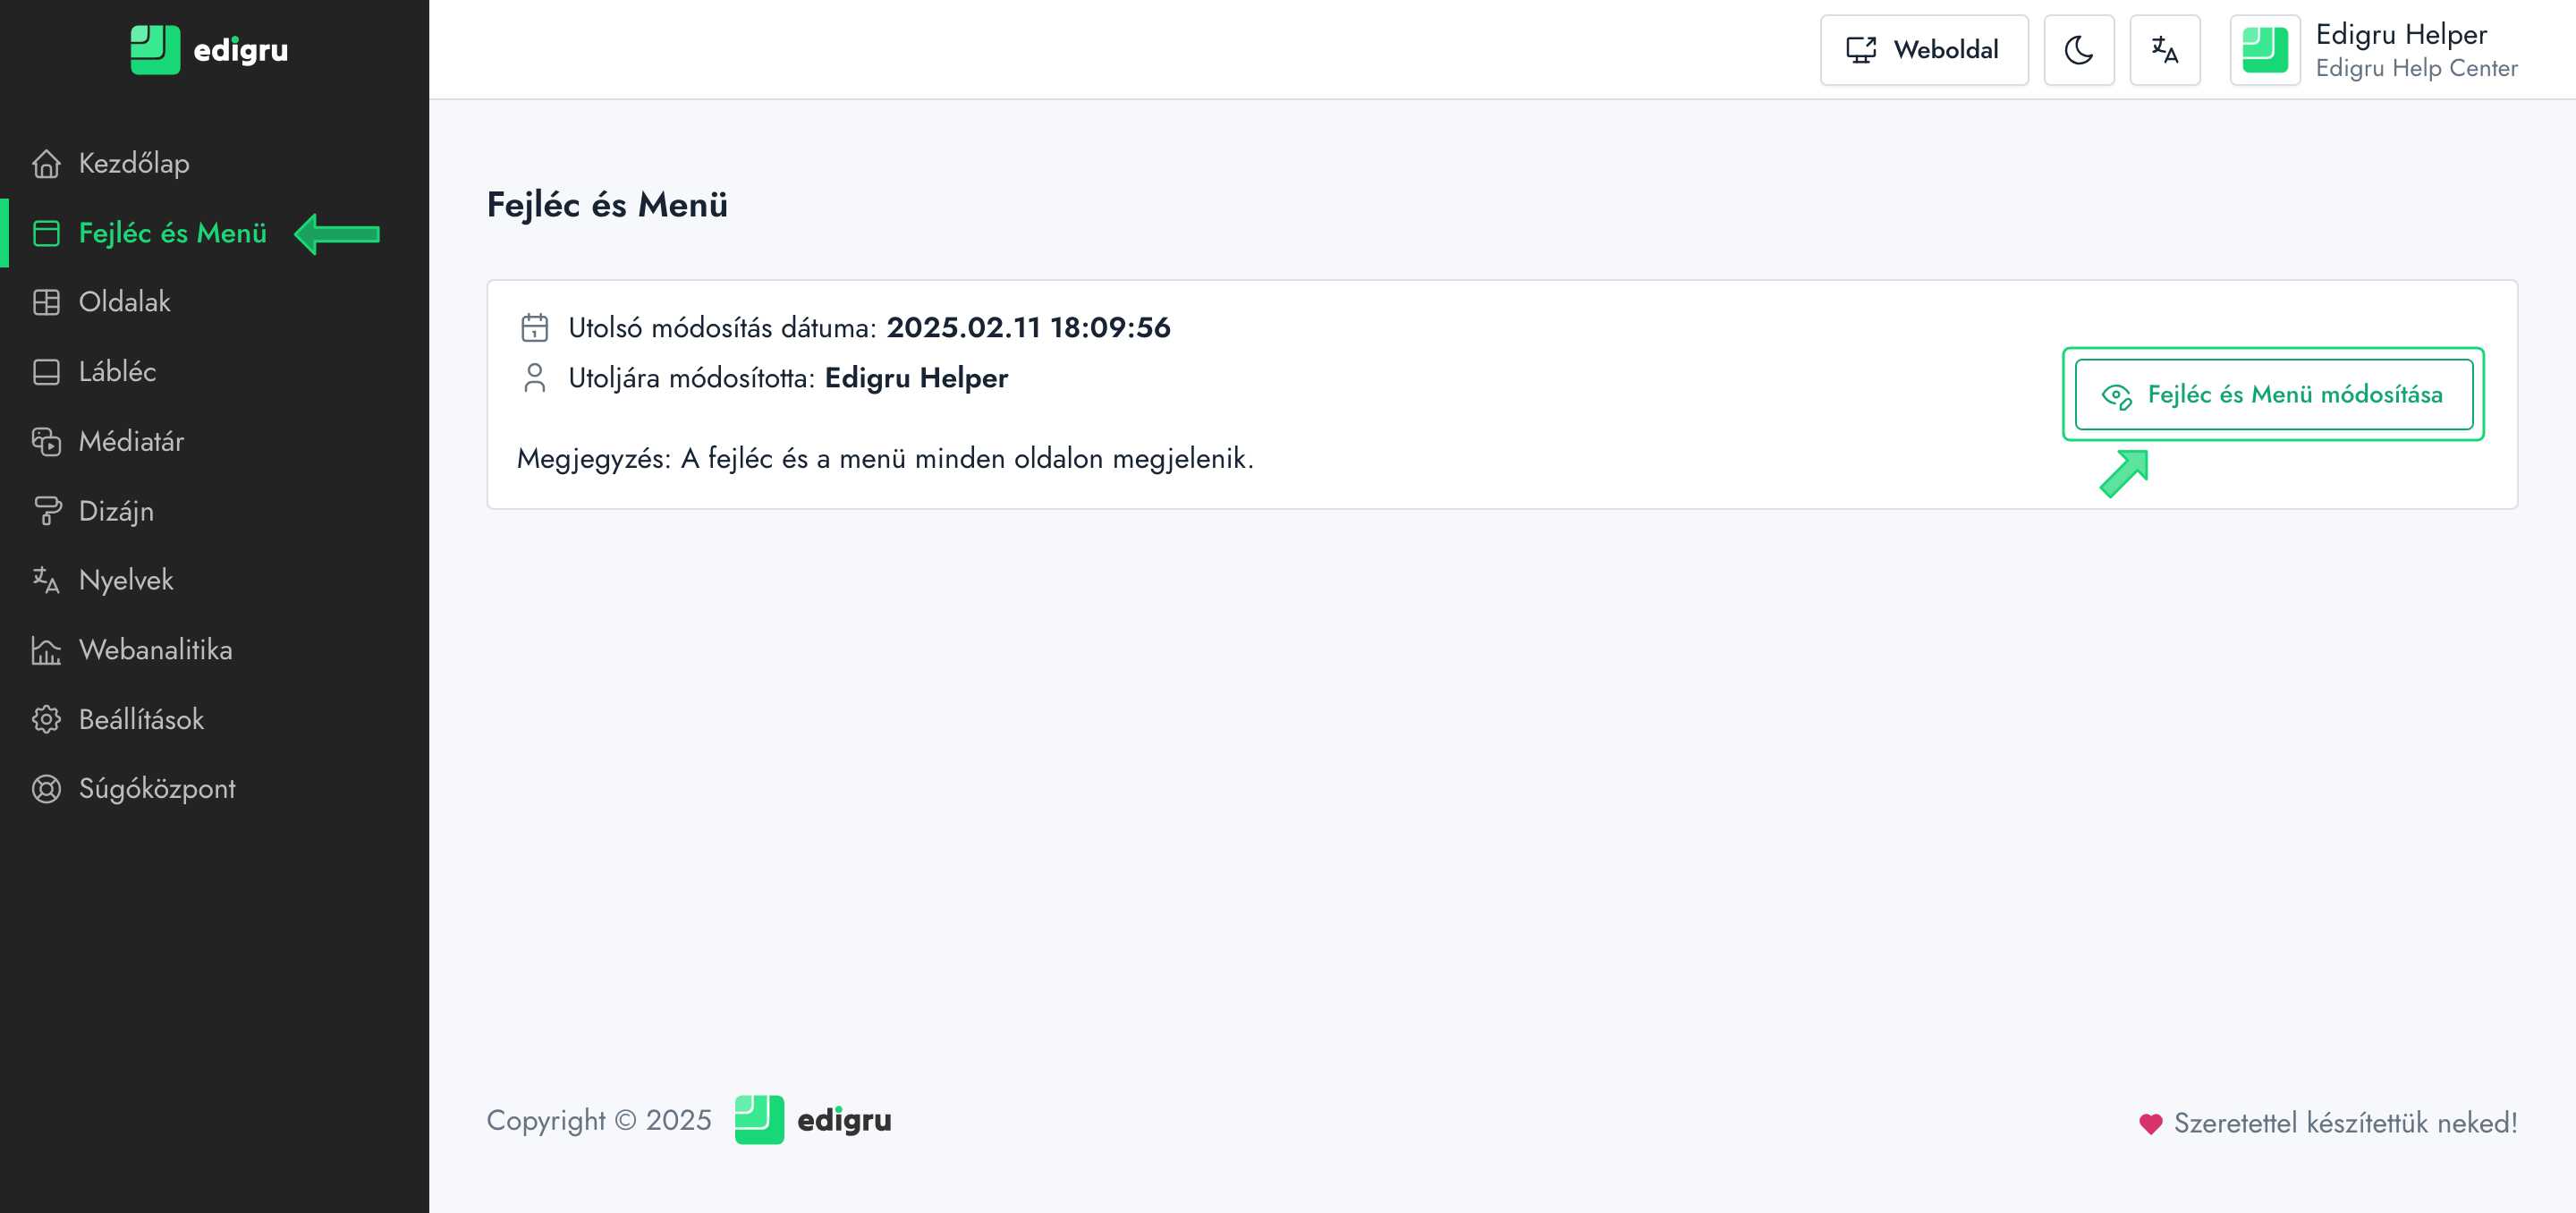The image size is (2576, 1213).
Task: Open language switcher in top bar
Action: coord(2164,50)
